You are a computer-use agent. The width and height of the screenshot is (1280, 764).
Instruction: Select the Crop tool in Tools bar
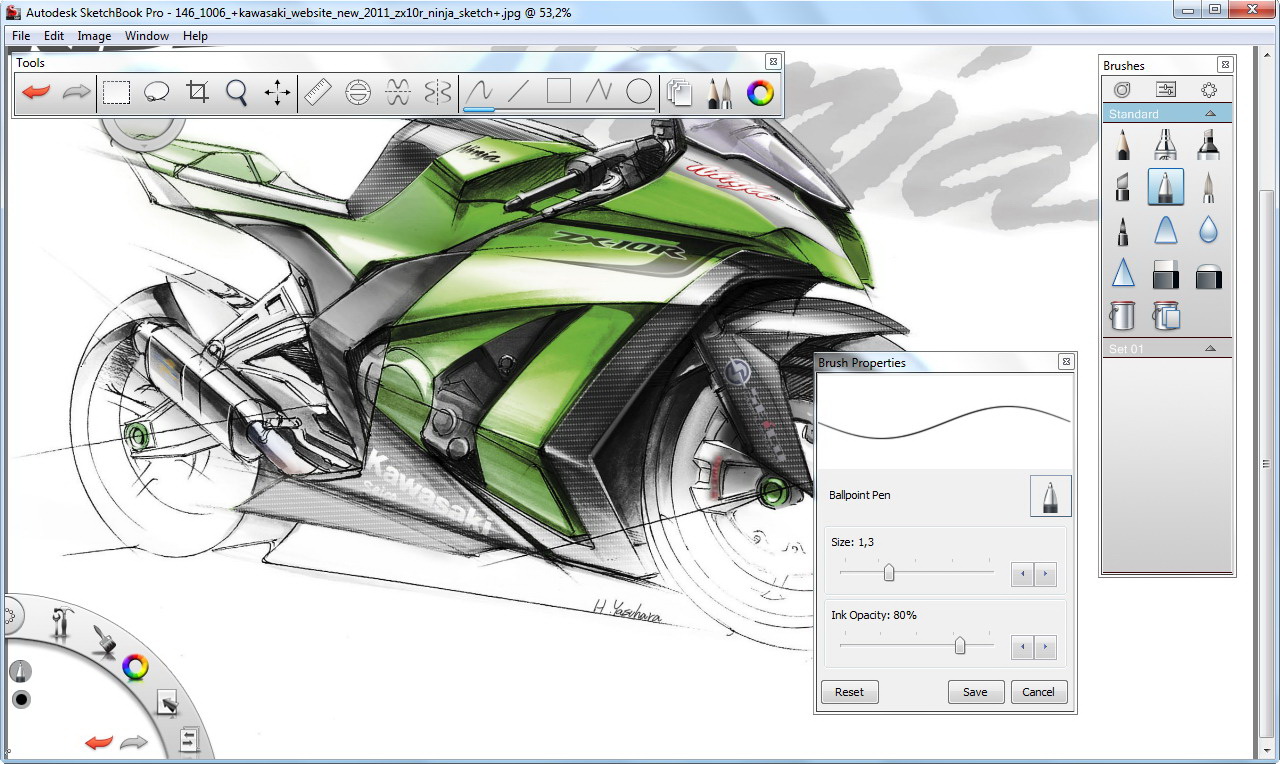point(197,93)
